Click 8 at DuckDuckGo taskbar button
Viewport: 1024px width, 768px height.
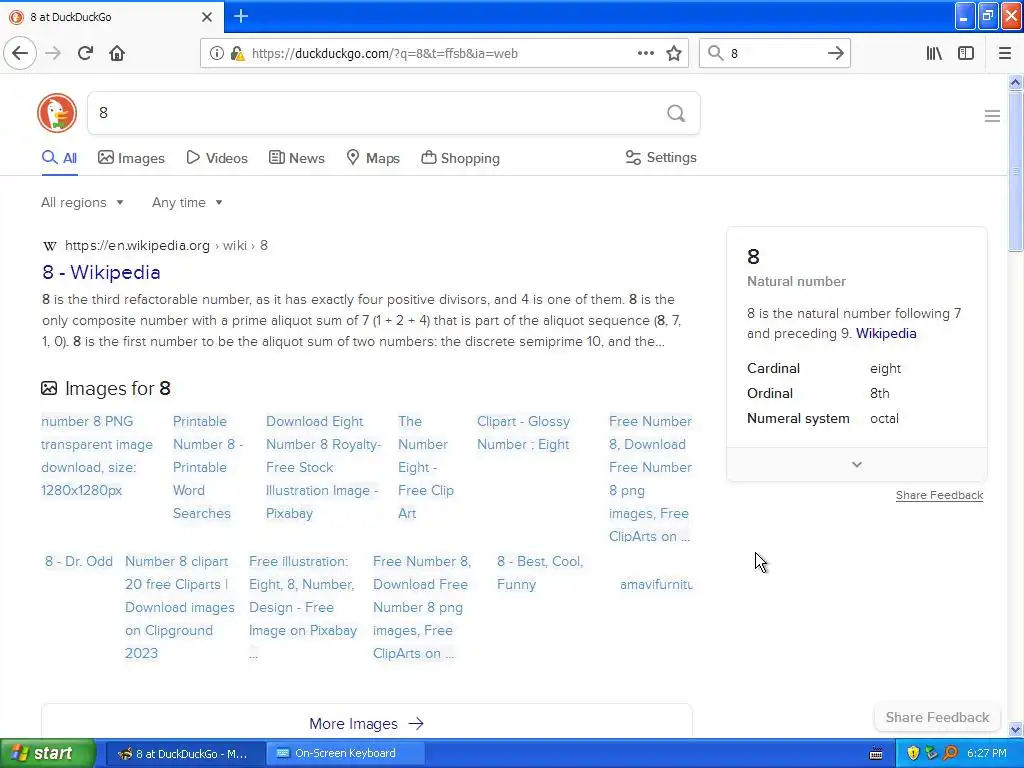tap(186, 753)
